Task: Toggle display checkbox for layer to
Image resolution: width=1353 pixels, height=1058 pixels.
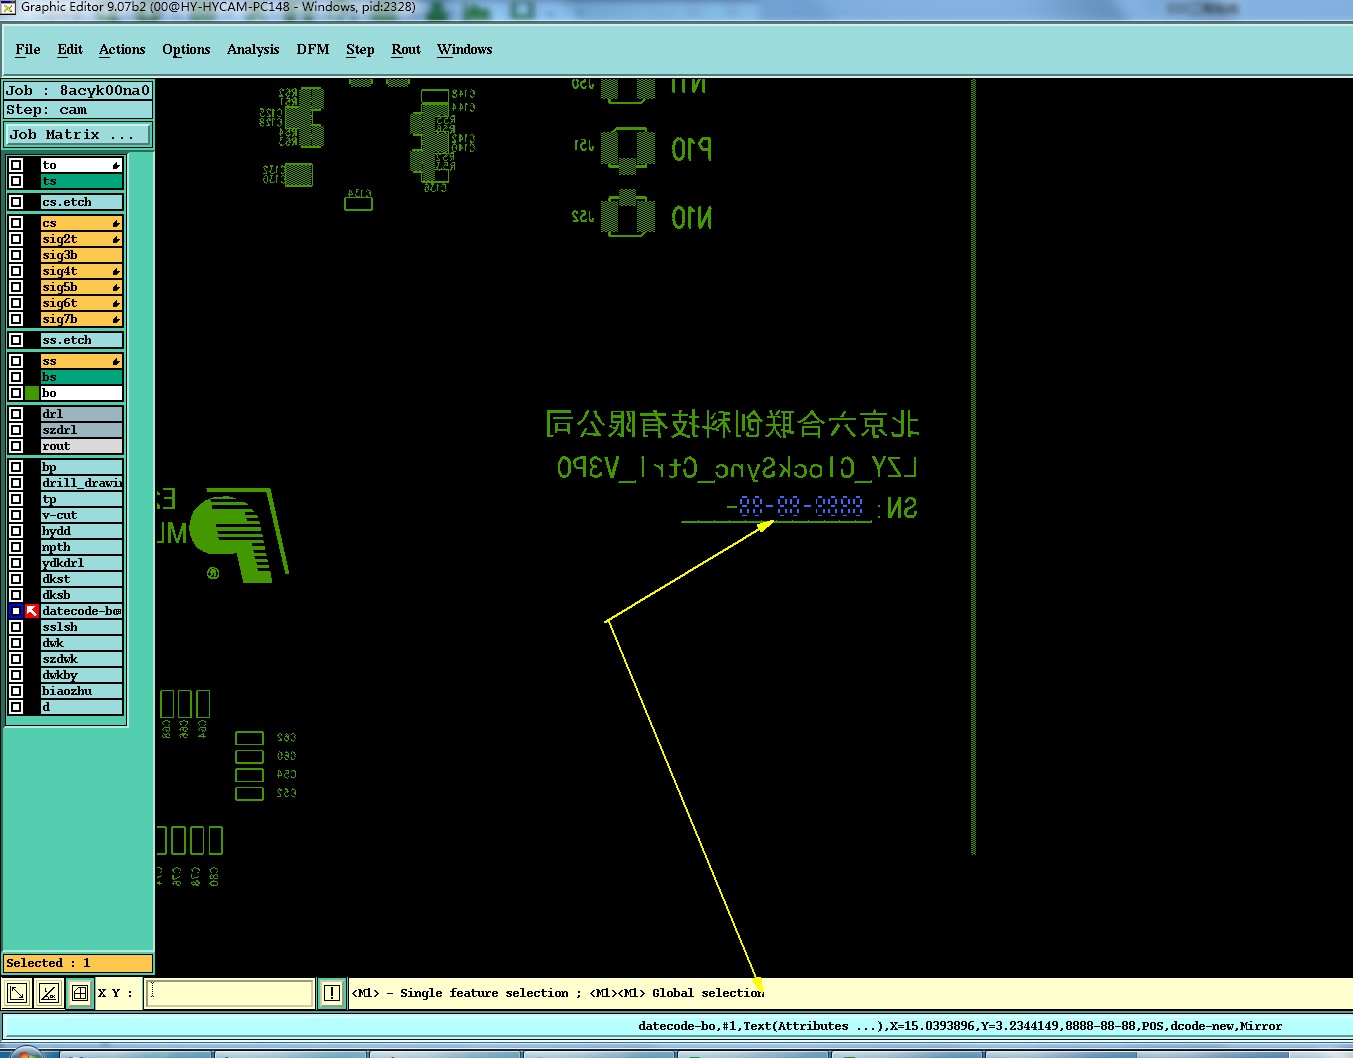Action: point(16,165)
